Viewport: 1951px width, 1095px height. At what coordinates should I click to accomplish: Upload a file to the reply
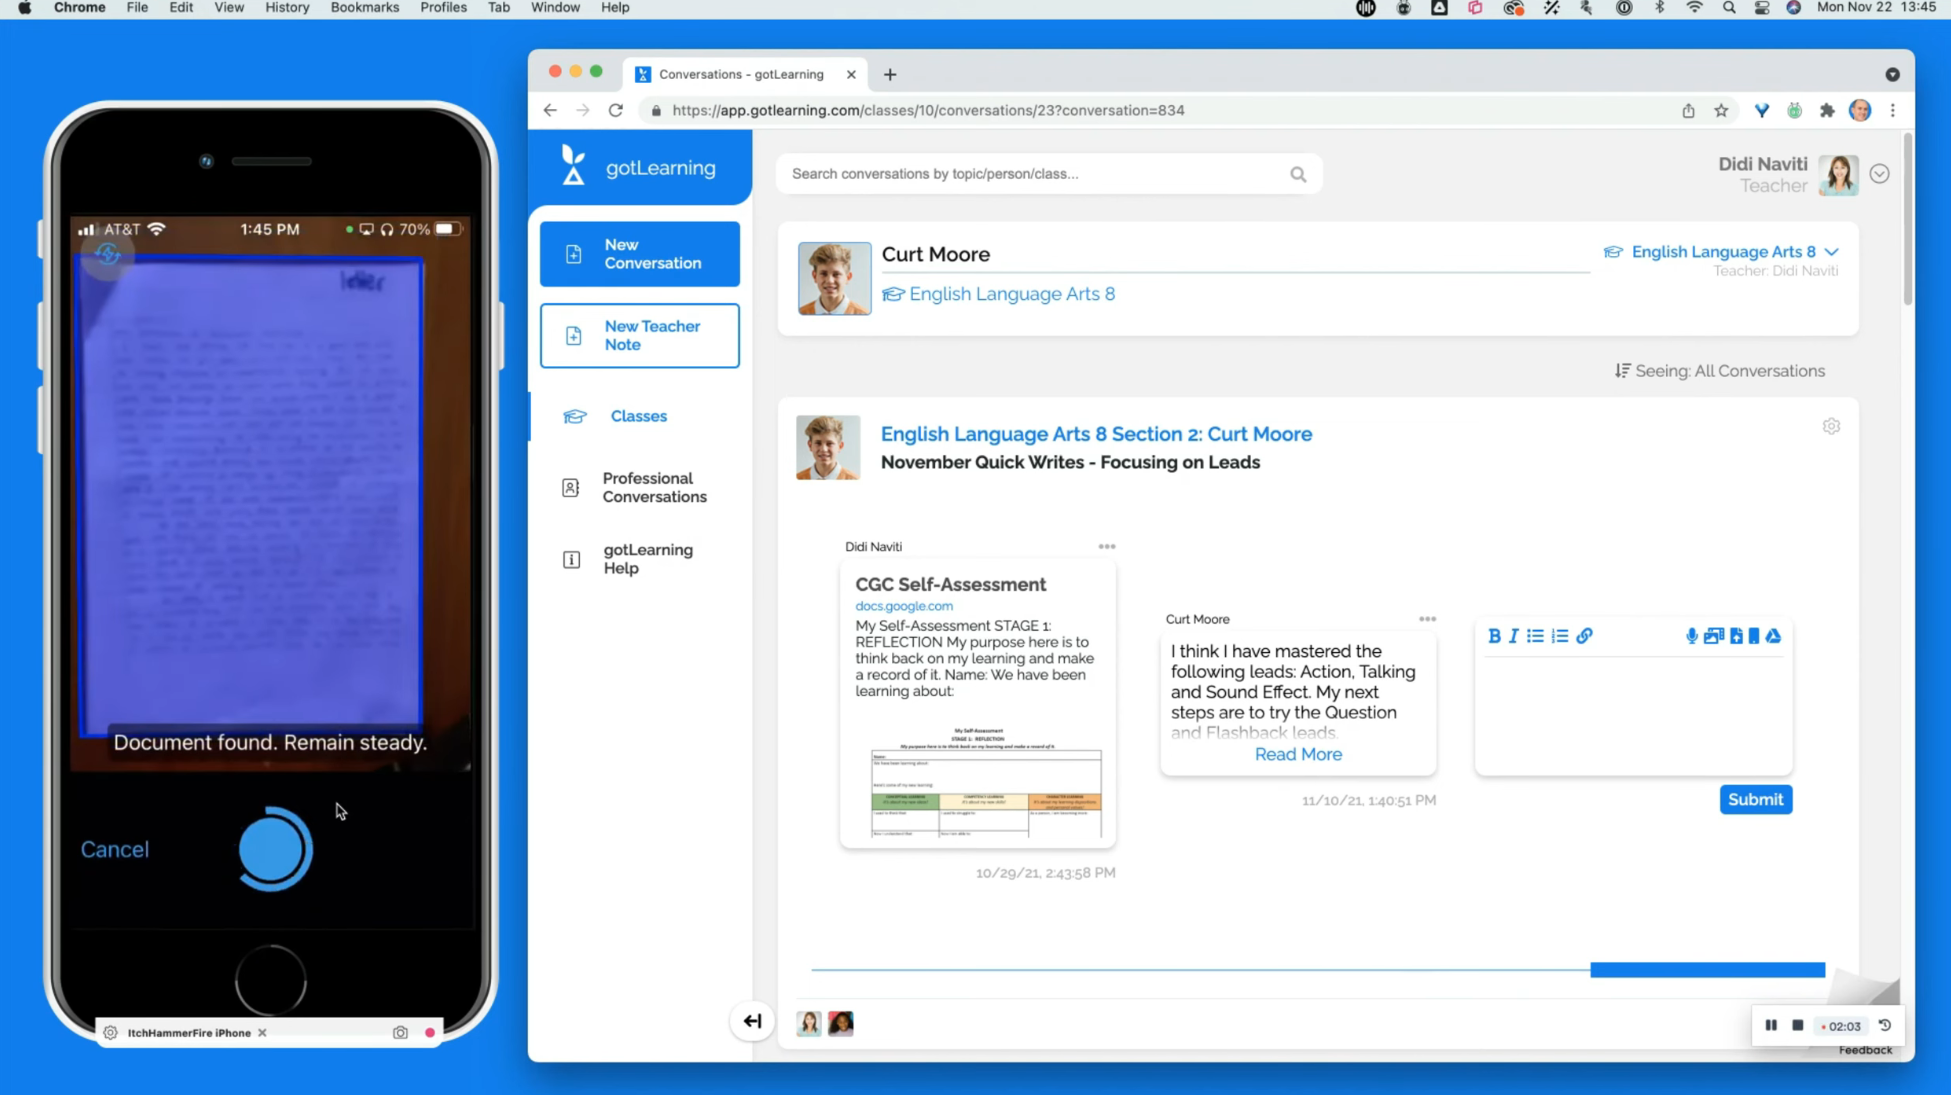1736,636
